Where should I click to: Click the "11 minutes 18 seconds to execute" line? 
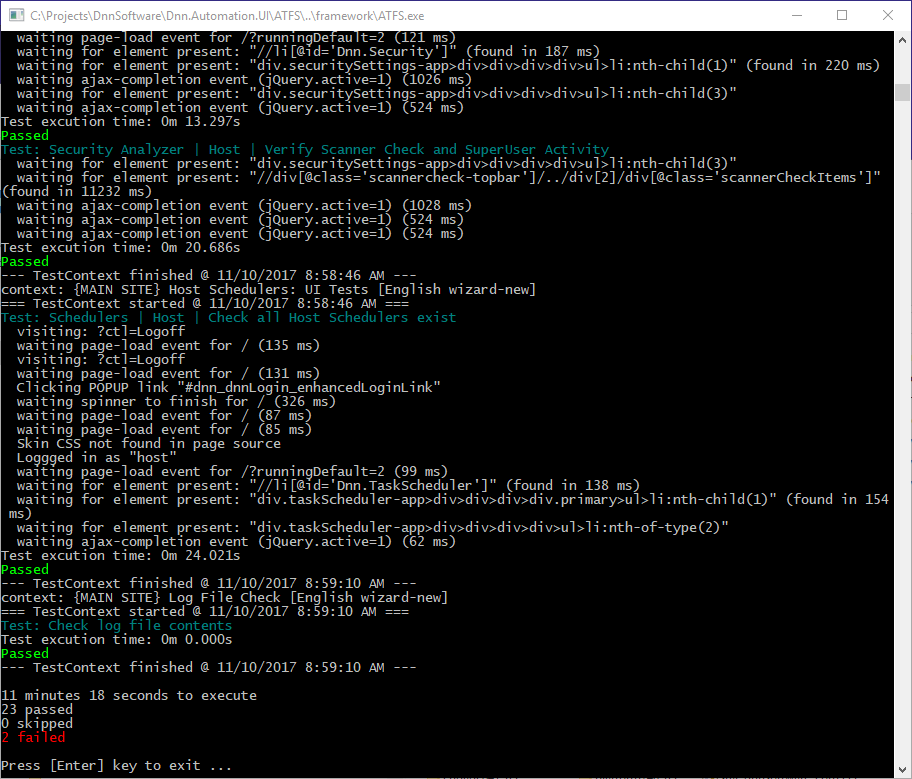tap(129, 695)
